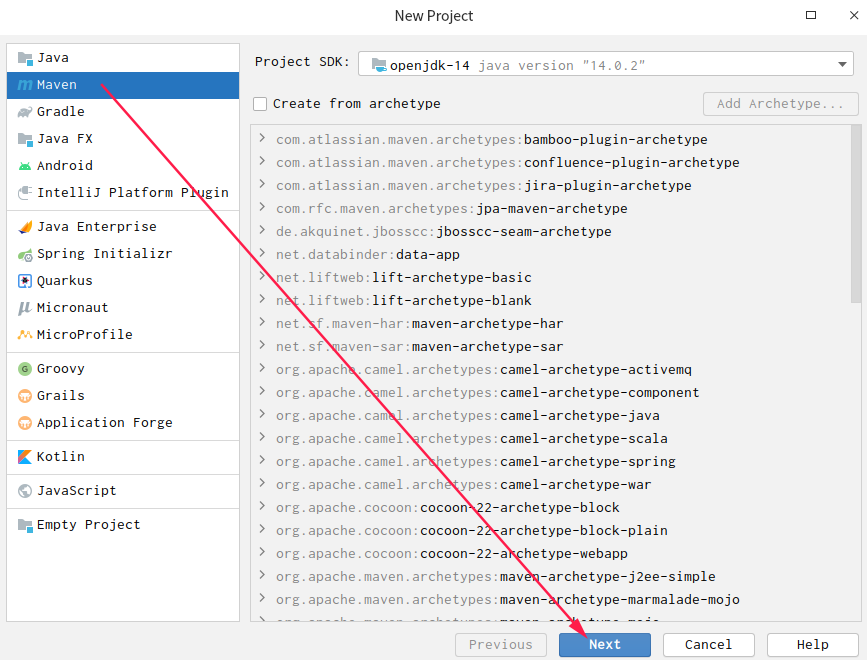
Task: Select camel-archetype-component row text
Action: pyautogui.click(x=488, y=393)
